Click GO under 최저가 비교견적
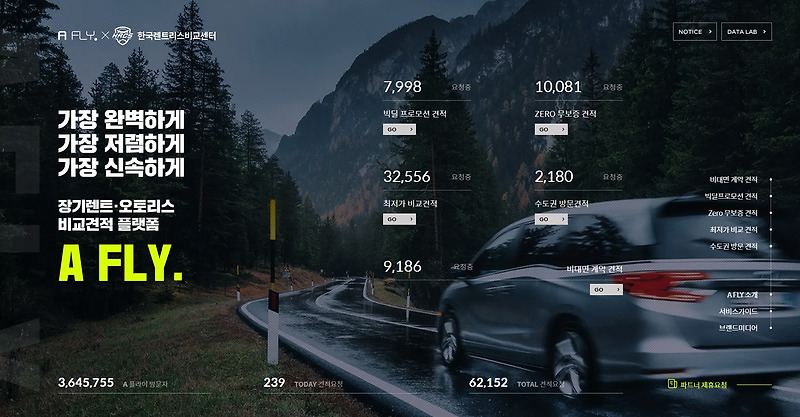 click(x=399, y=219)
